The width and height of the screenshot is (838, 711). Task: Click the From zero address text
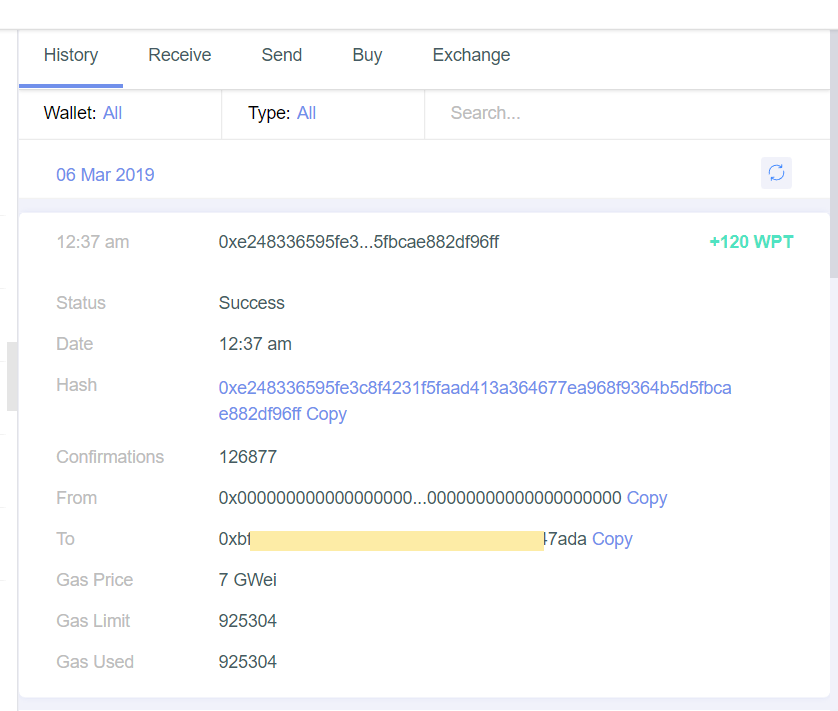pyautogui.click(x=420, y=498)
